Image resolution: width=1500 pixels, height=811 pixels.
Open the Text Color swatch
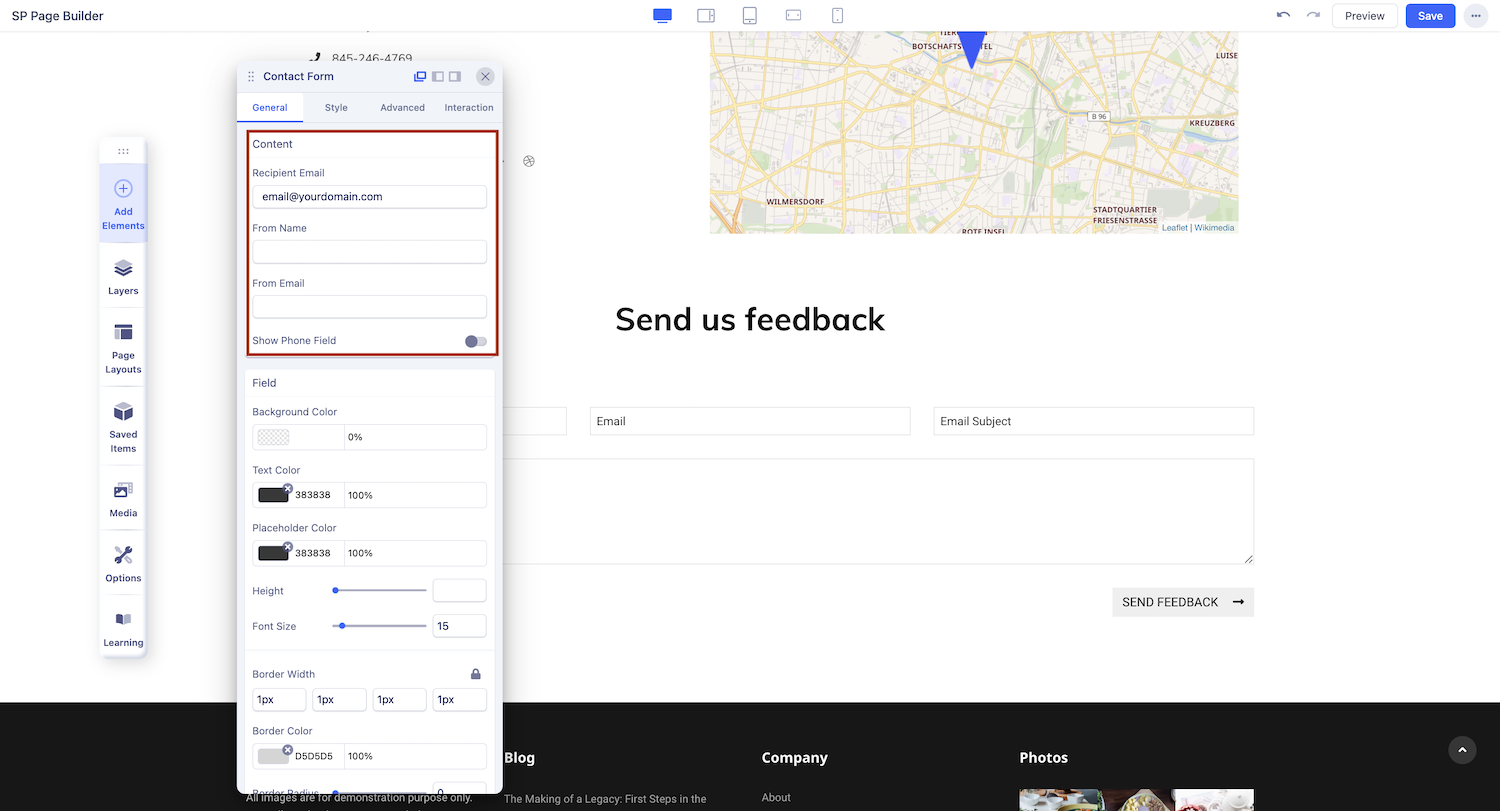pos(273,495)
